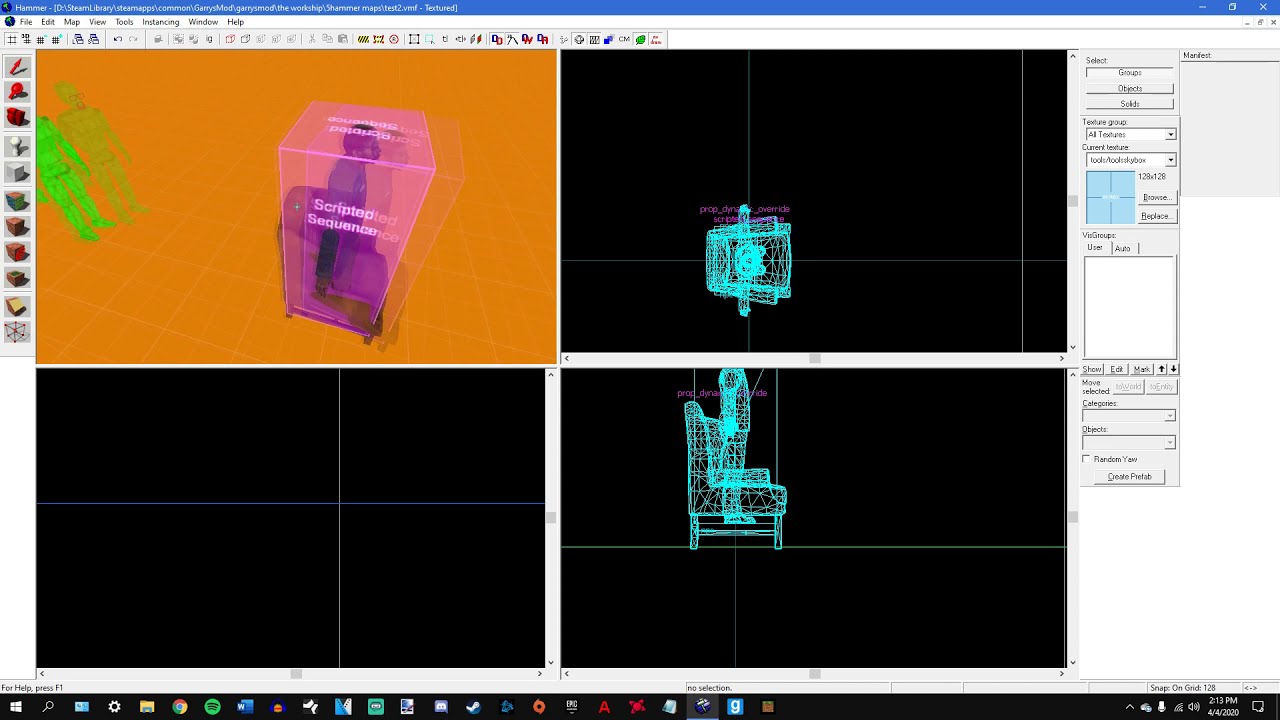Switch to the User VisGroups tab
This screenshot has height=720, width=1280.
pos(1095,247)
